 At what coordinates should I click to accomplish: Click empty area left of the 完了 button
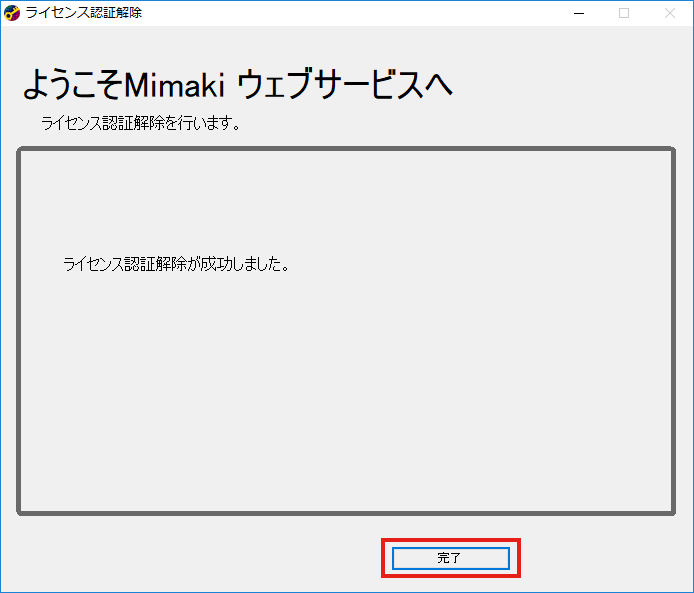coord(200,558)
